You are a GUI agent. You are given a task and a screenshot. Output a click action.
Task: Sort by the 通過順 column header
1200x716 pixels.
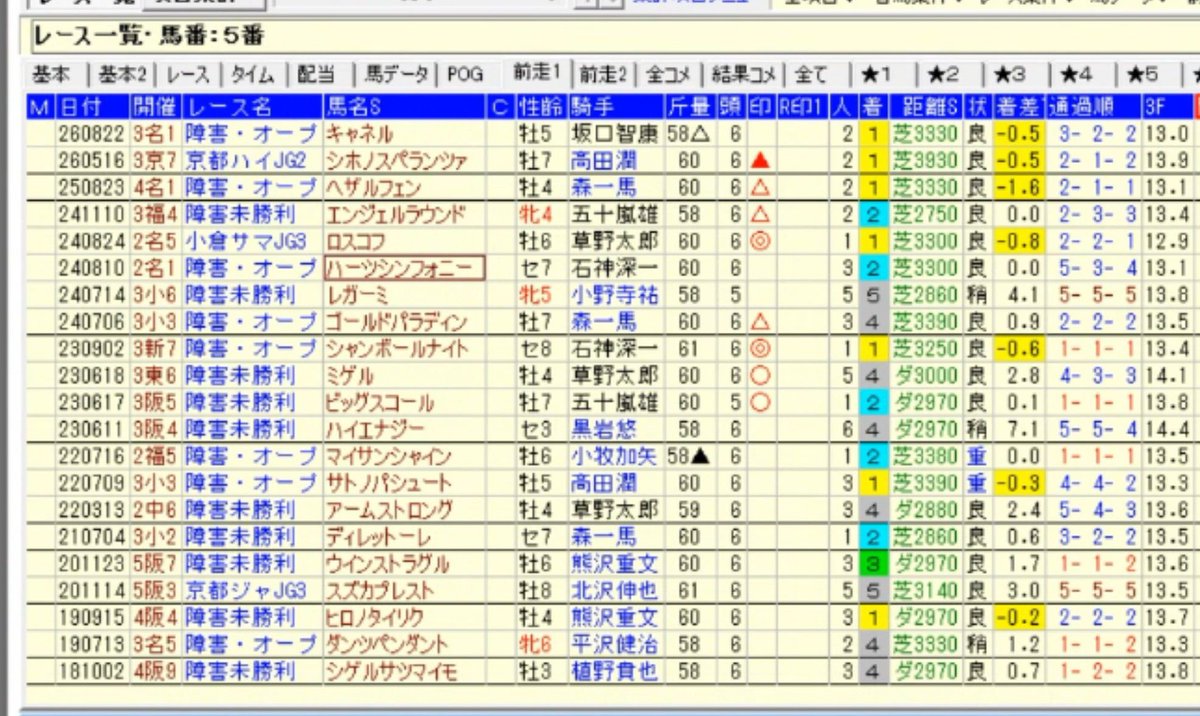pyautogui.click(x=1093, y=107)
